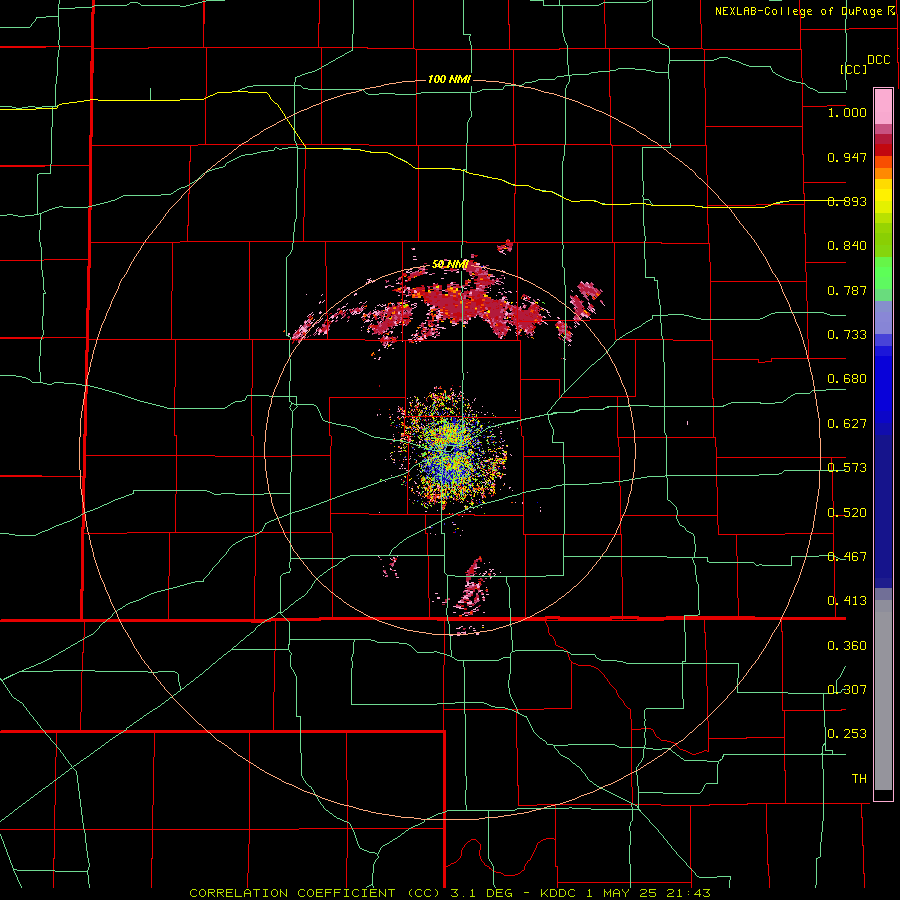Click the 0.573 color scale value
The image size is (900, 900).
(x=847, y=468)
